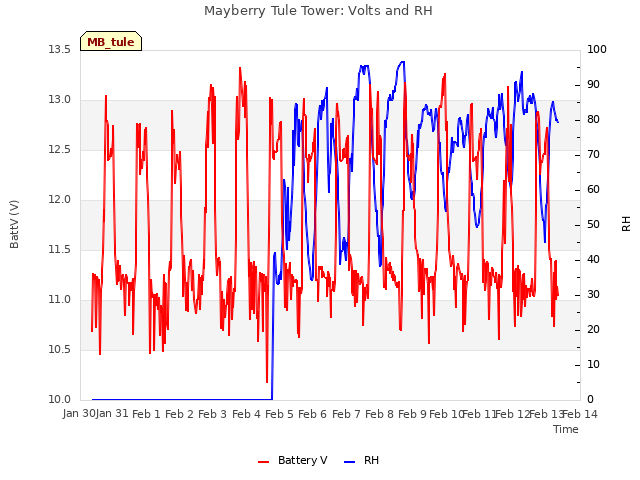Viewport: 640px width, 480px height.
Task: Click the MB_tule label box
Action: point(111,41)
